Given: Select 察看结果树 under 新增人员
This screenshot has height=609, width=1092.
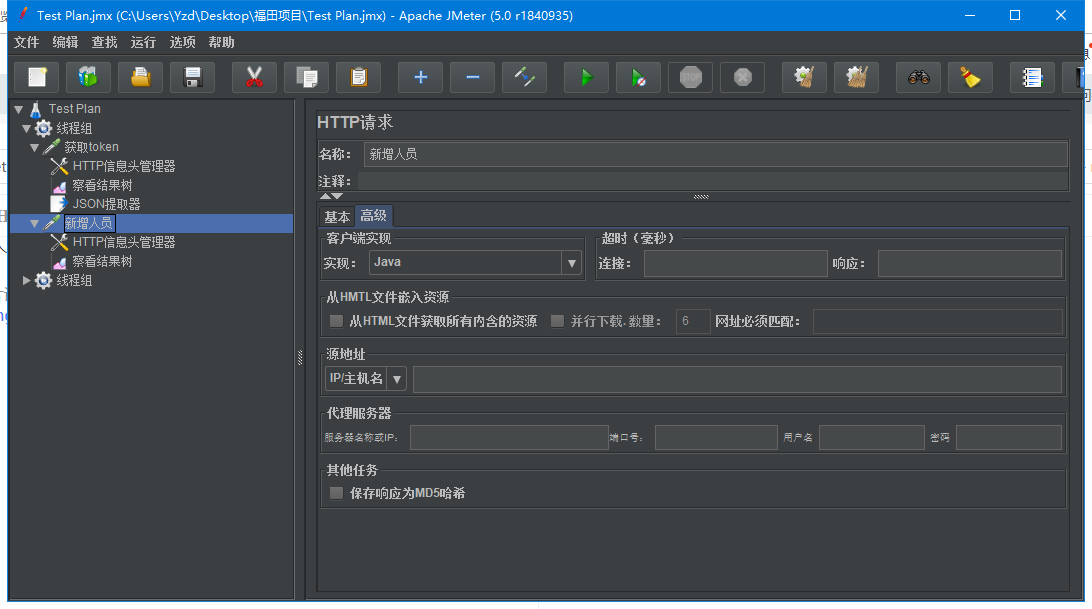Looking at the screenshot, I should [102, 261].
